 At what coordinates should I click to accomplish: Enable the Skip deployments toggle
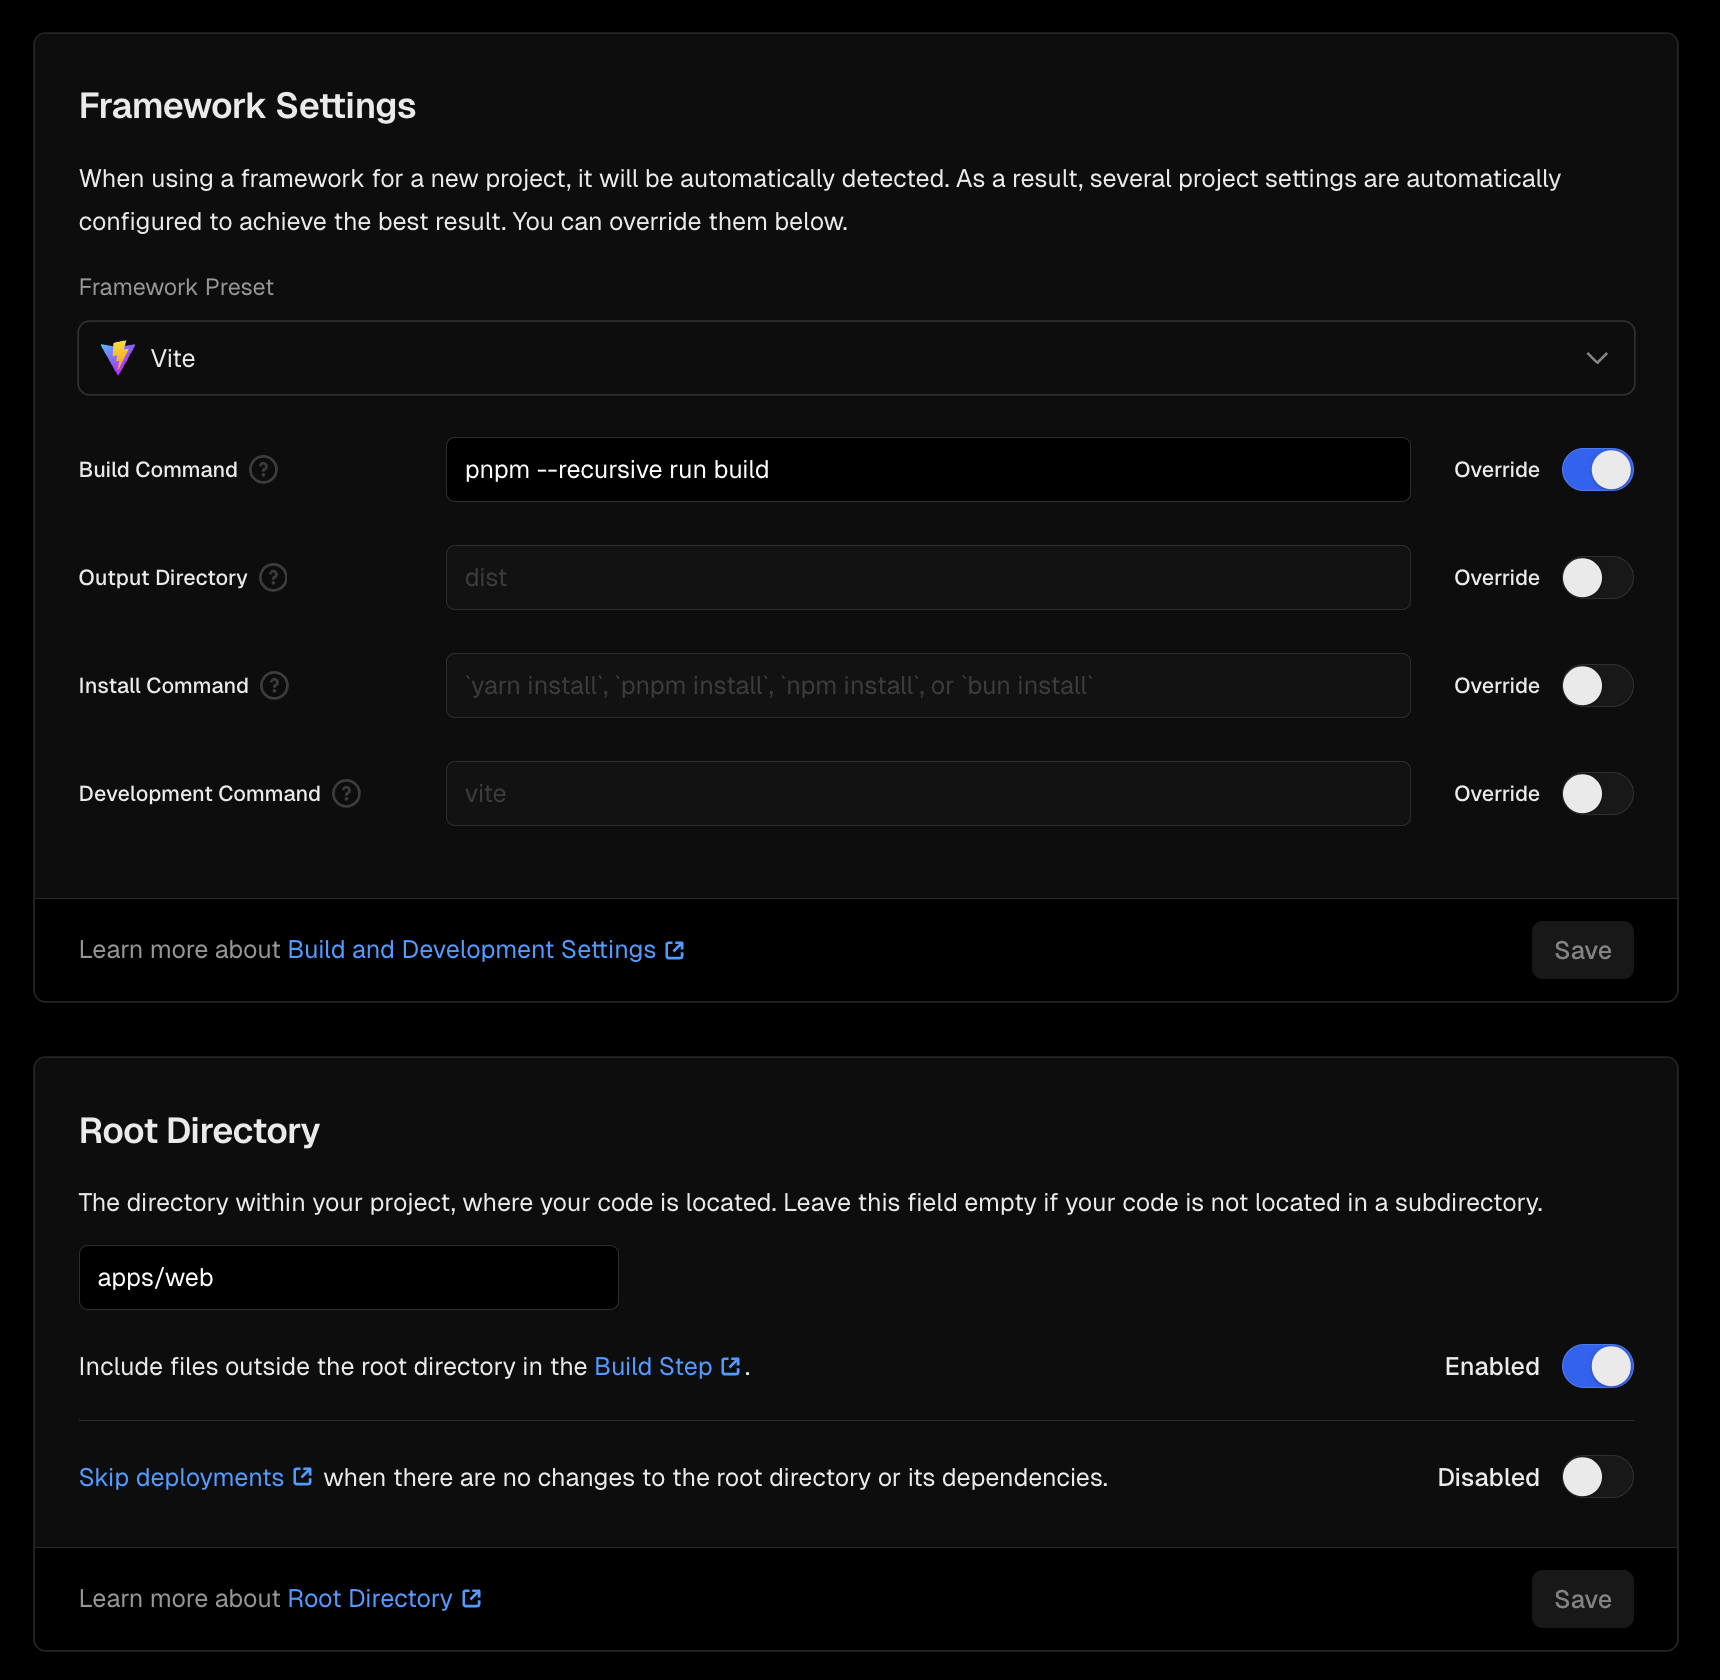pos(1597,1477)
